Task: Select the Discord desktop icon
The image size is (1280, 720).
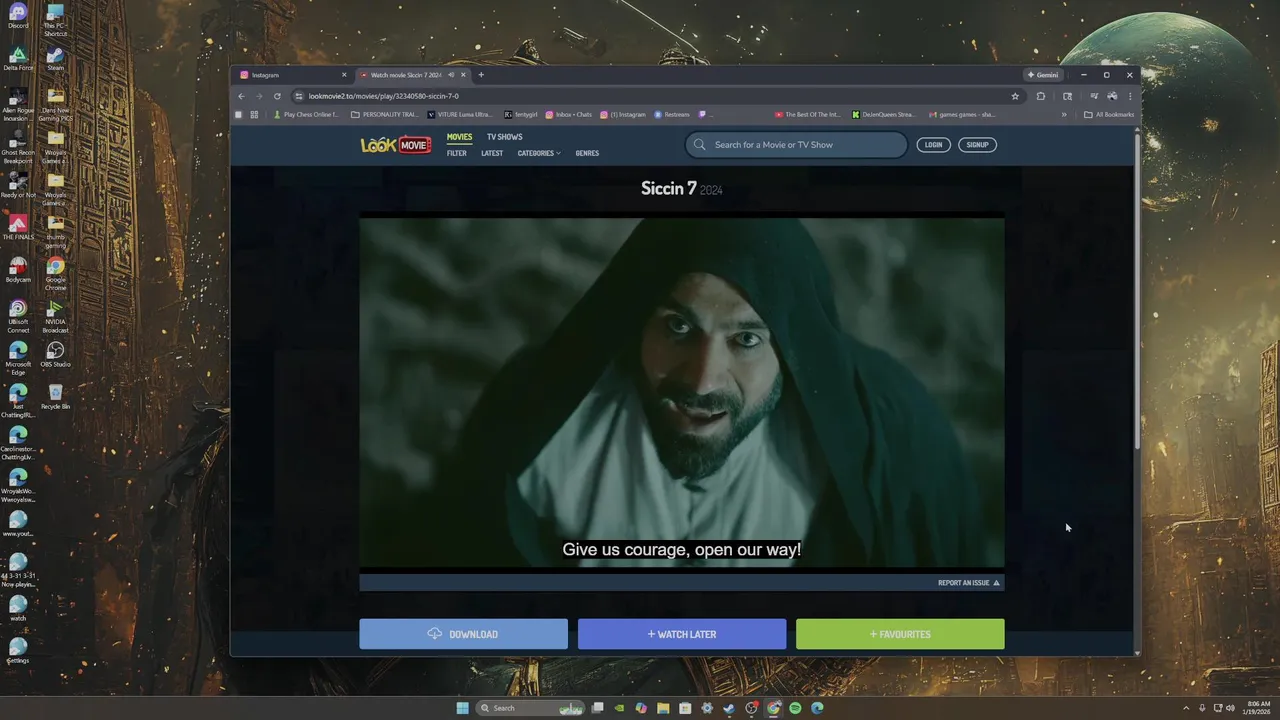Action: click(18, 17)
